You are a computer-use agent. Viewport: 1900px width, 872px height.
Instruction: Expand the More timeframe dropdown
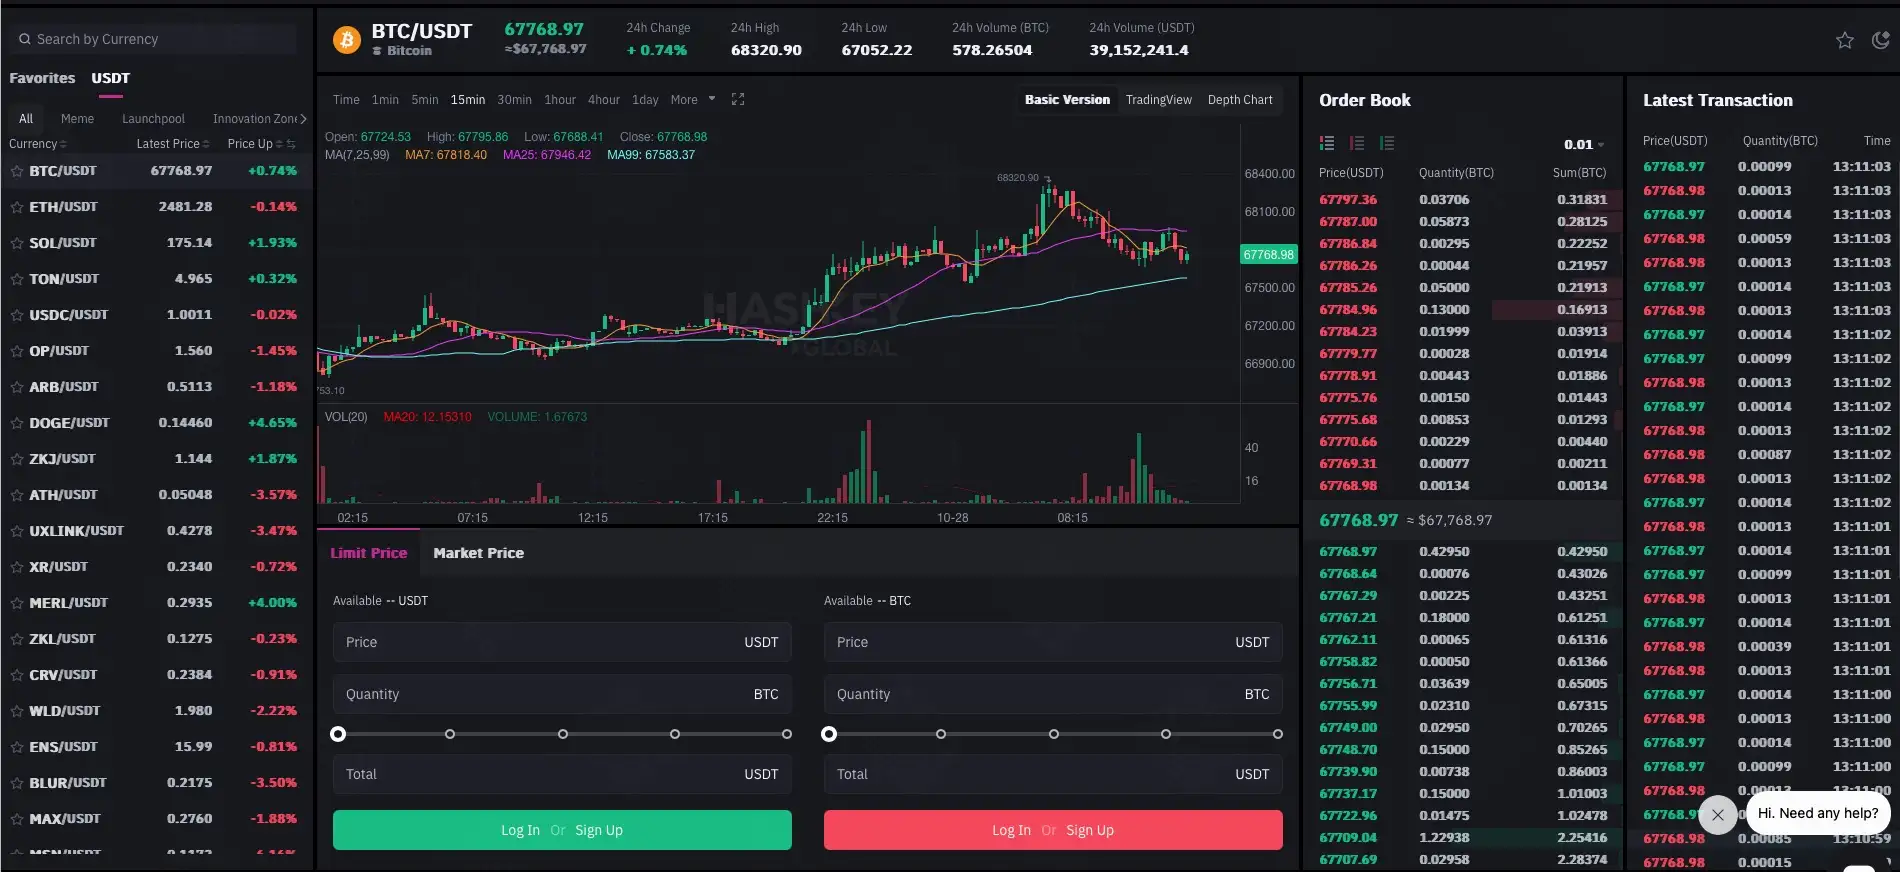[x=692, y=100]
